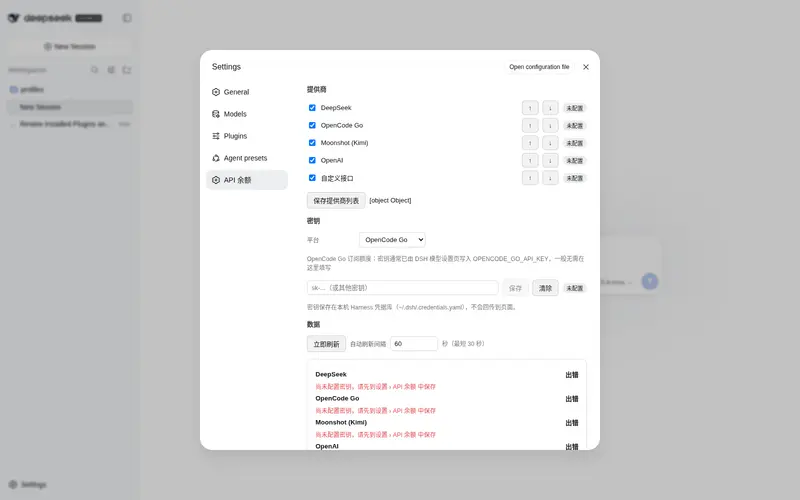The width and height of the screenshot is (800, 500).
Task: Select the API 余额 tab
Action: (247, 180)
